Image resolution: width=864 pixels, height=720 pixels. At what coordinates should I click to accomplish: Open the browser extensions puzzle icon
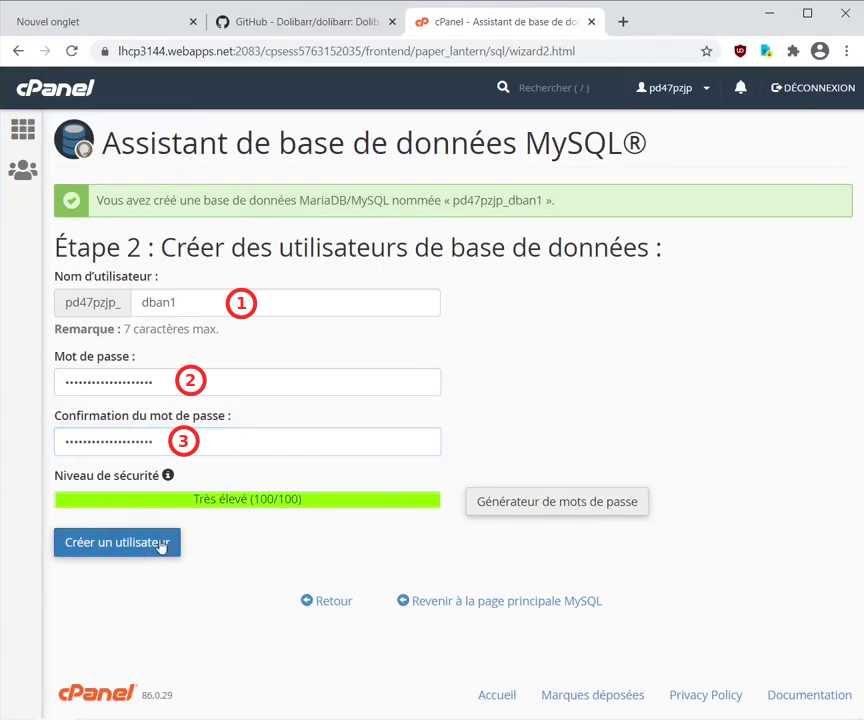click(793, 51)
